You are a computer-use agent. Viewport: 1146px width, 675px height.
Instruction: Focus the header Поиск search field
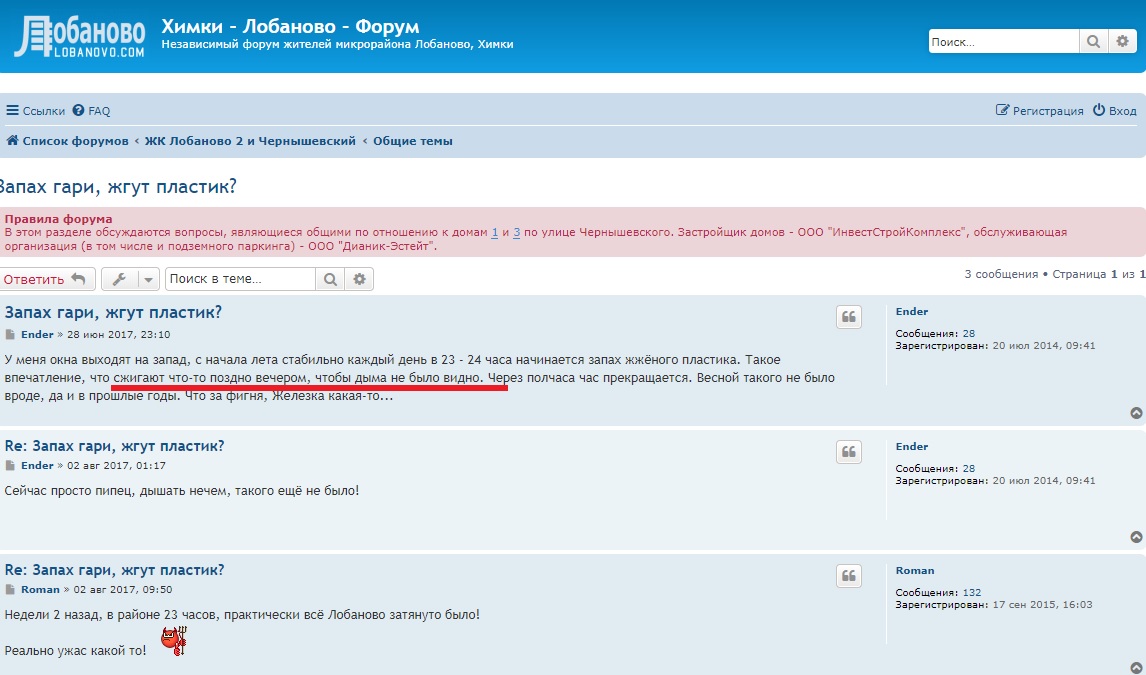tap(1003, 42)
